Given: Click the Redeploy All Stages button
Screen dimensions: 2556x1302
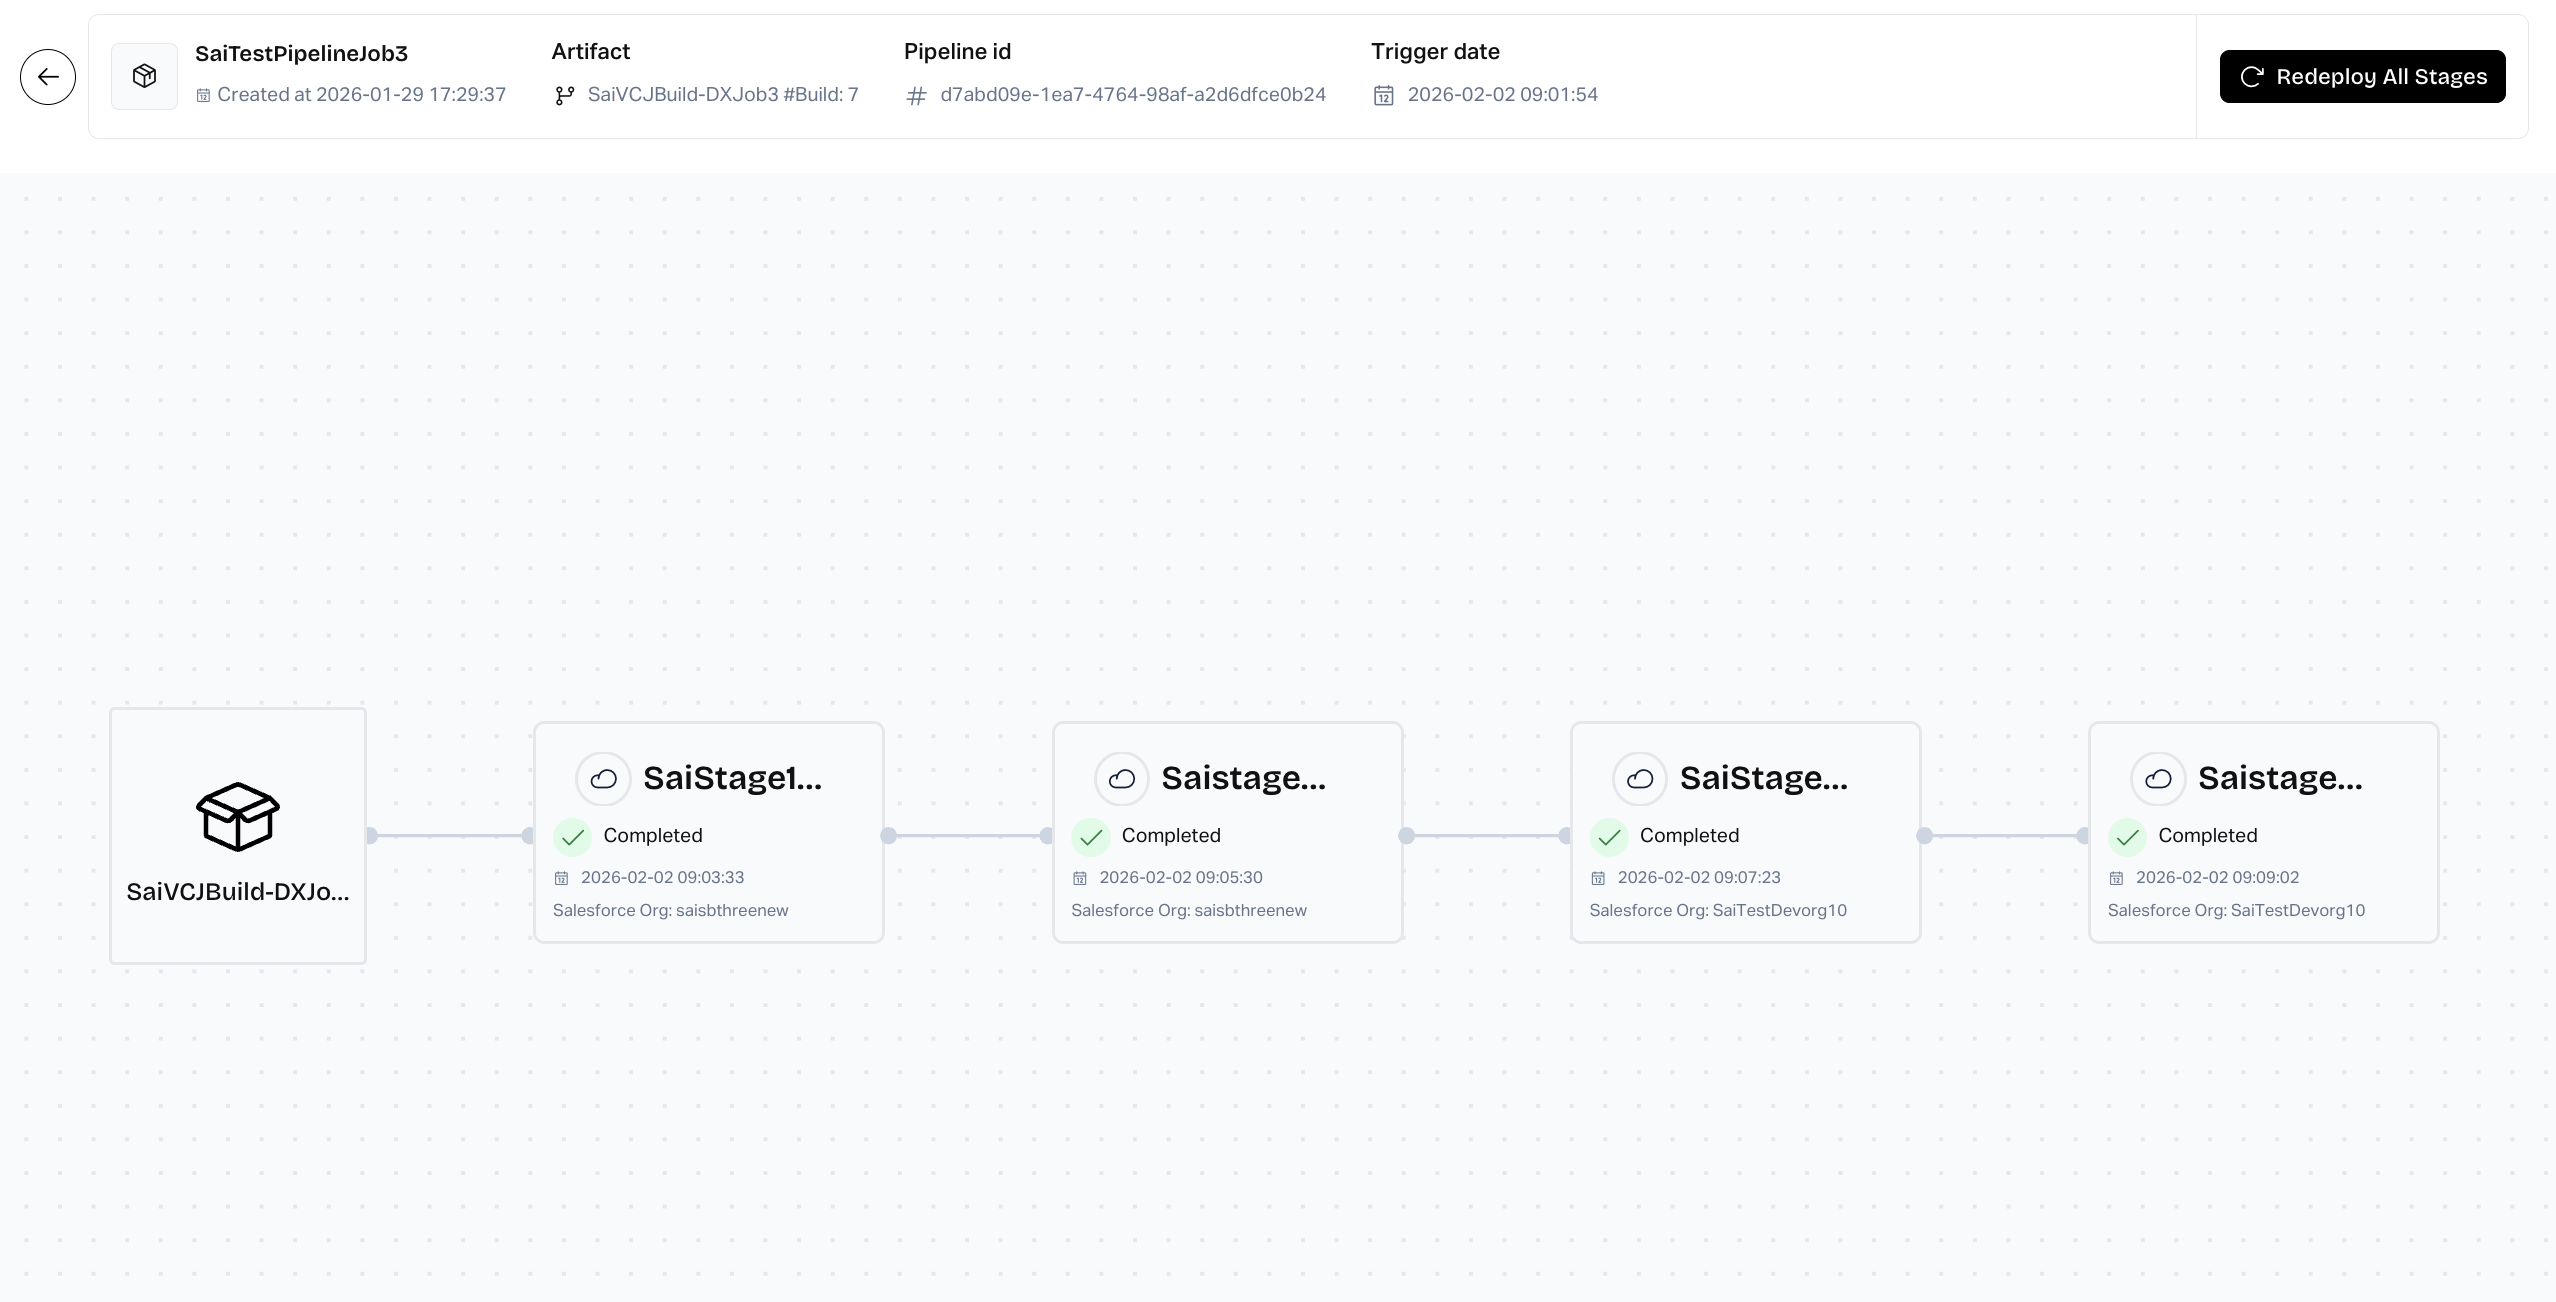Looking at the screenshot, I should 2362,77.
